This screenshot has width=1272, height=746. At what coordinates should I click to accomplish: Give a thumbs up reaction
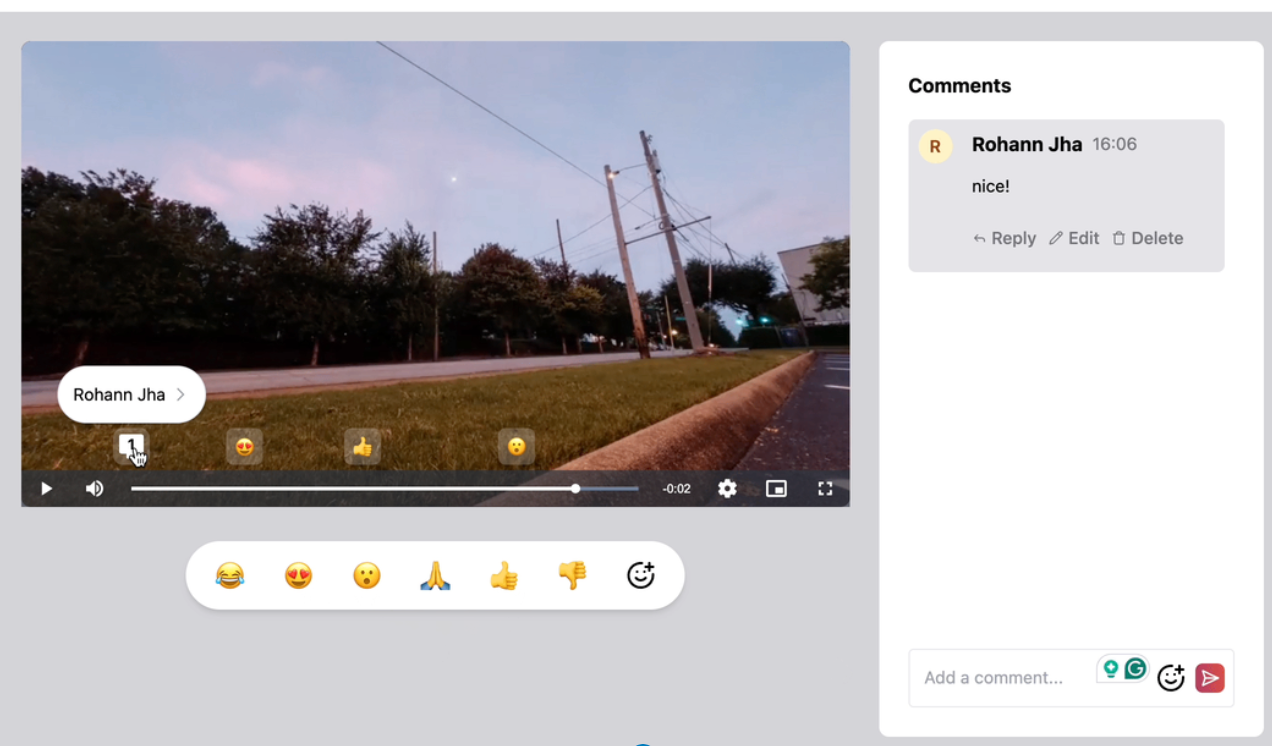pos(503,575)
